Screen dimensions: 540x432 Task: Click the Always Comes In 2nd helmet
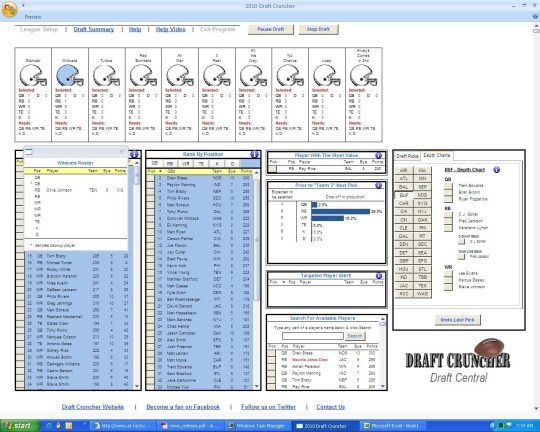[x=363, y=76]
